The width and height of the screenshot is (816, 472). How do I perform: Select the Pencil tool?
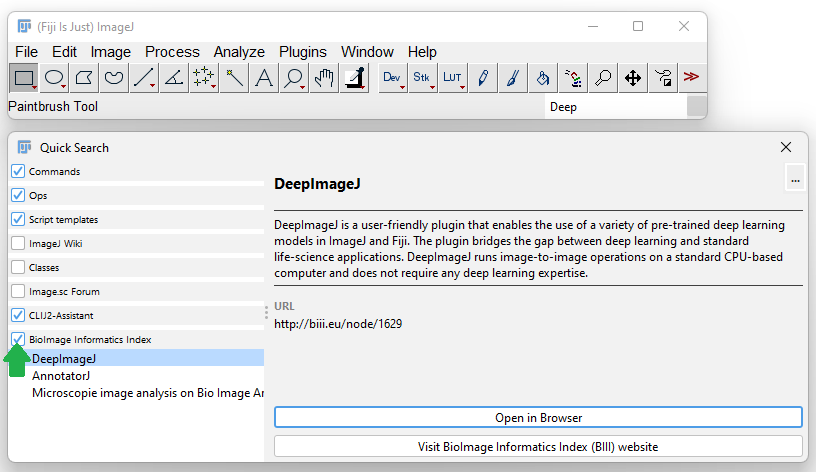[x=482, y=78]
